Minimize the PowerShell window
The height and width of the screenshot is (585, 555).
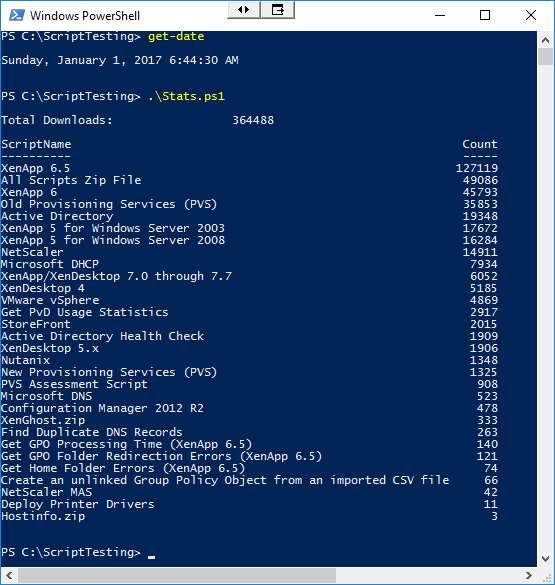[x=440, y=15]
